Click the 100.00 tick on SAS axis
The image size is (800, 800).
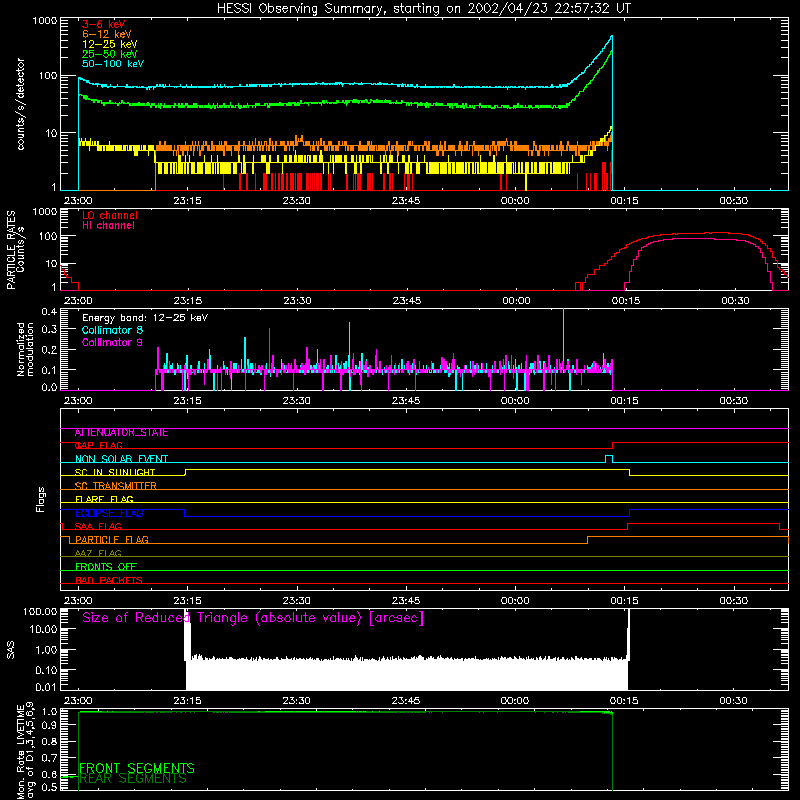[x=40, y=611]
